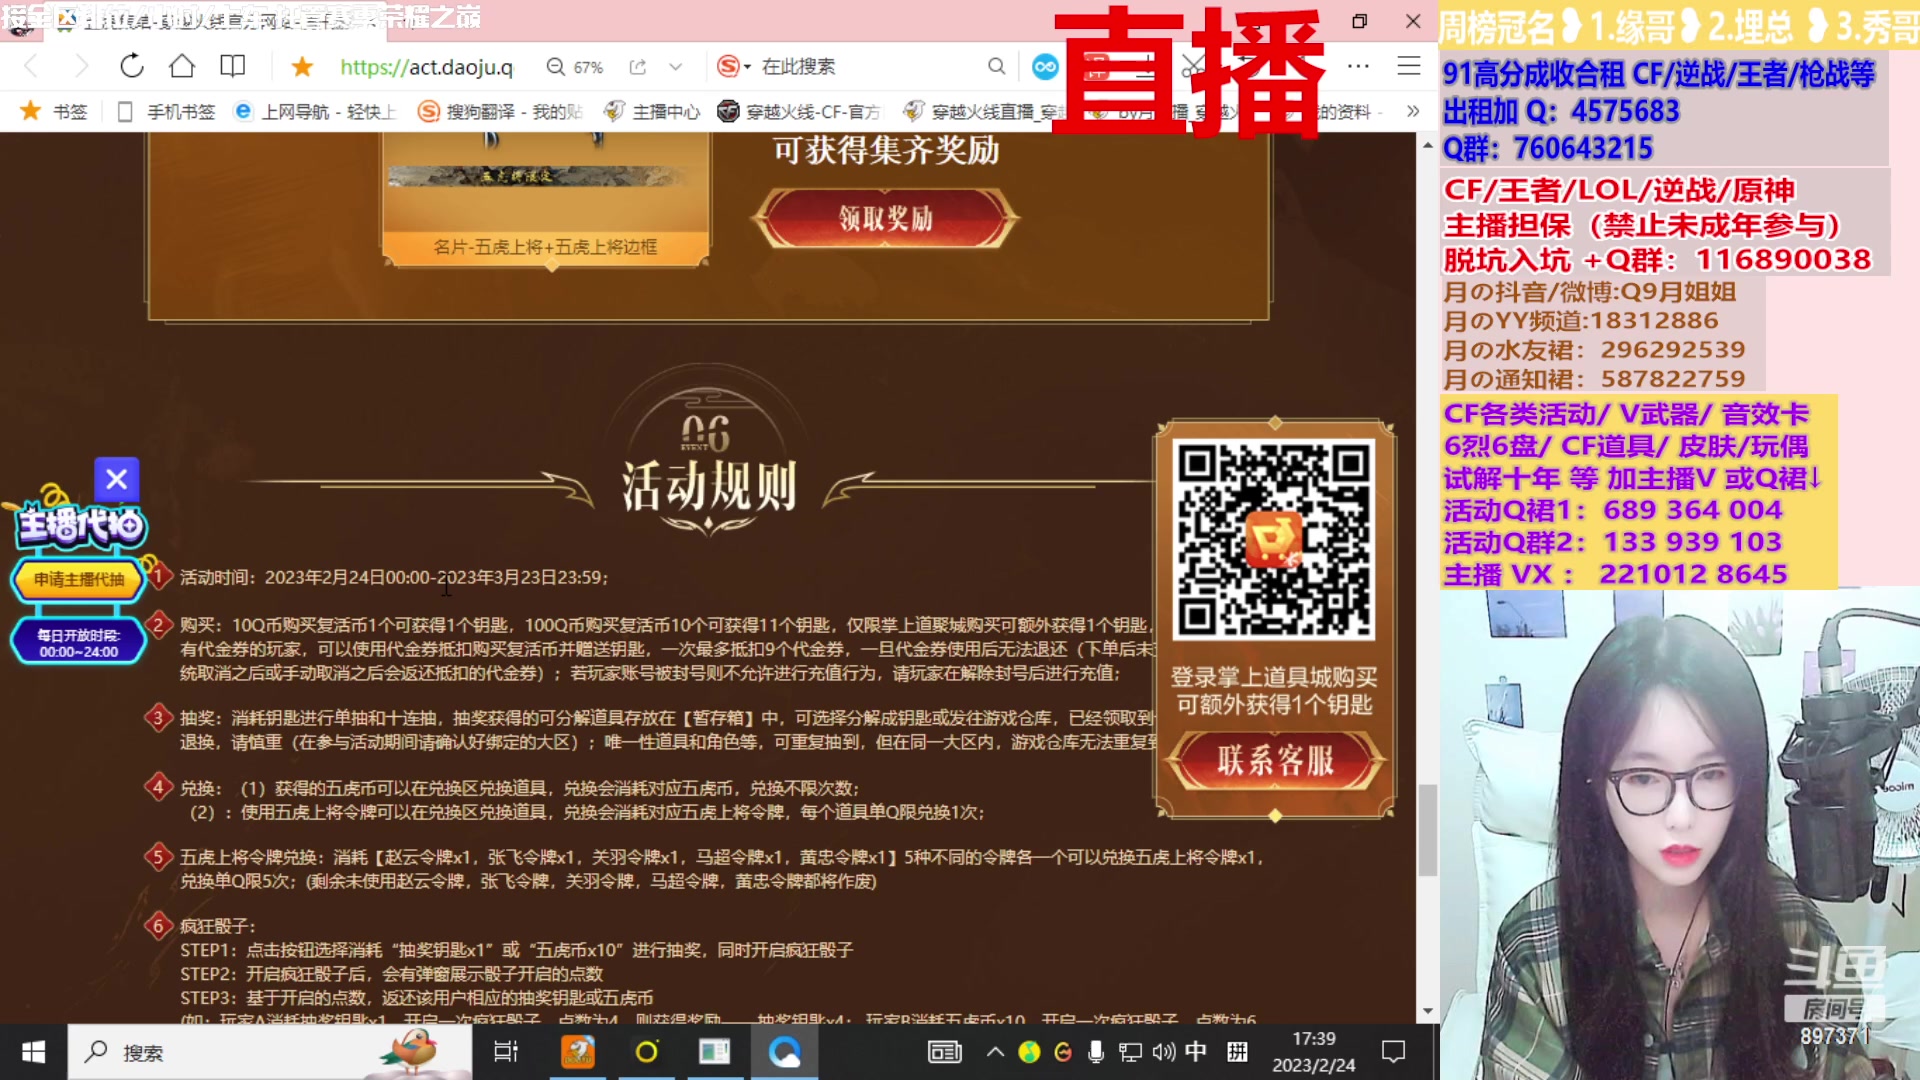Viewport: 1920px width, 1080px height.
Task: Open the browser hamburger menu
Action: pyautogui.click(x=1408, y=66)
